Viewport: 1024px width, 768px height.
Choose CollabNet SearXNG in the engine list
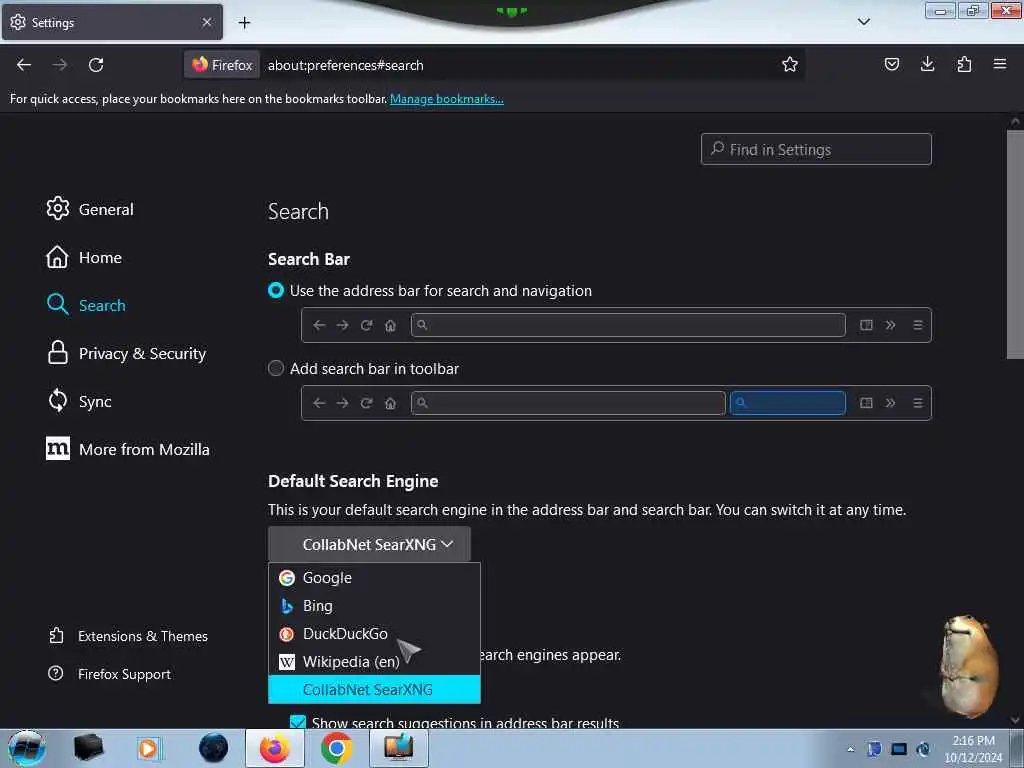click(x=374, y=690)
